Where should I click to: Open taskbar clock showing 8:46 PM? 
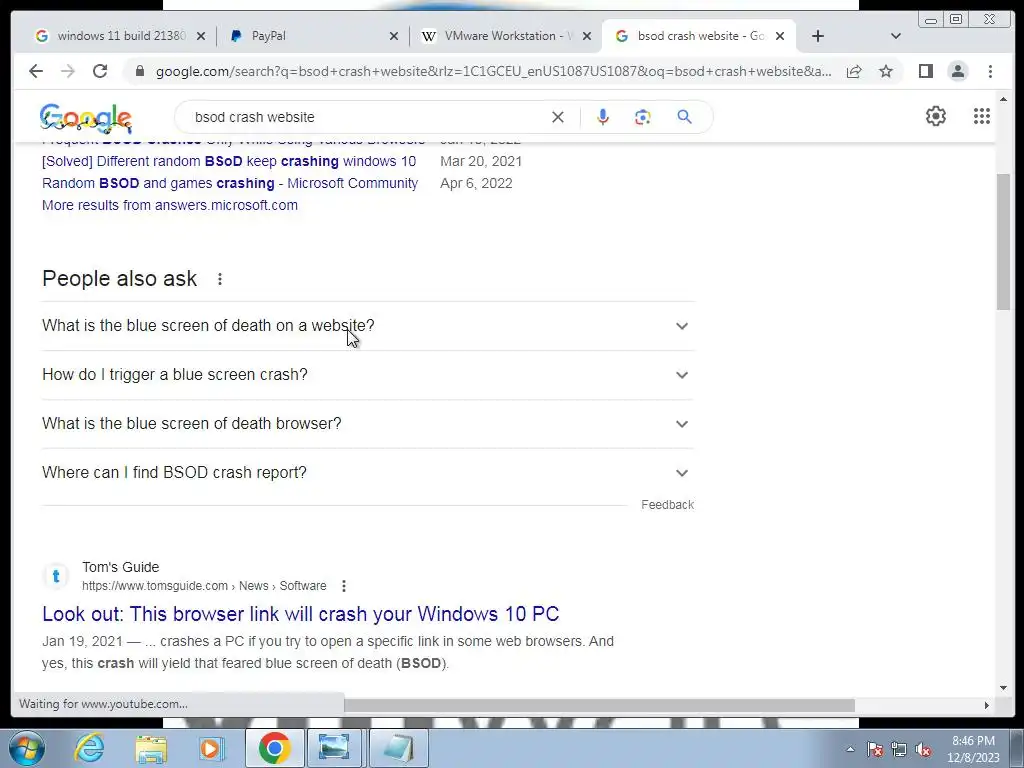tap(973, 749)
